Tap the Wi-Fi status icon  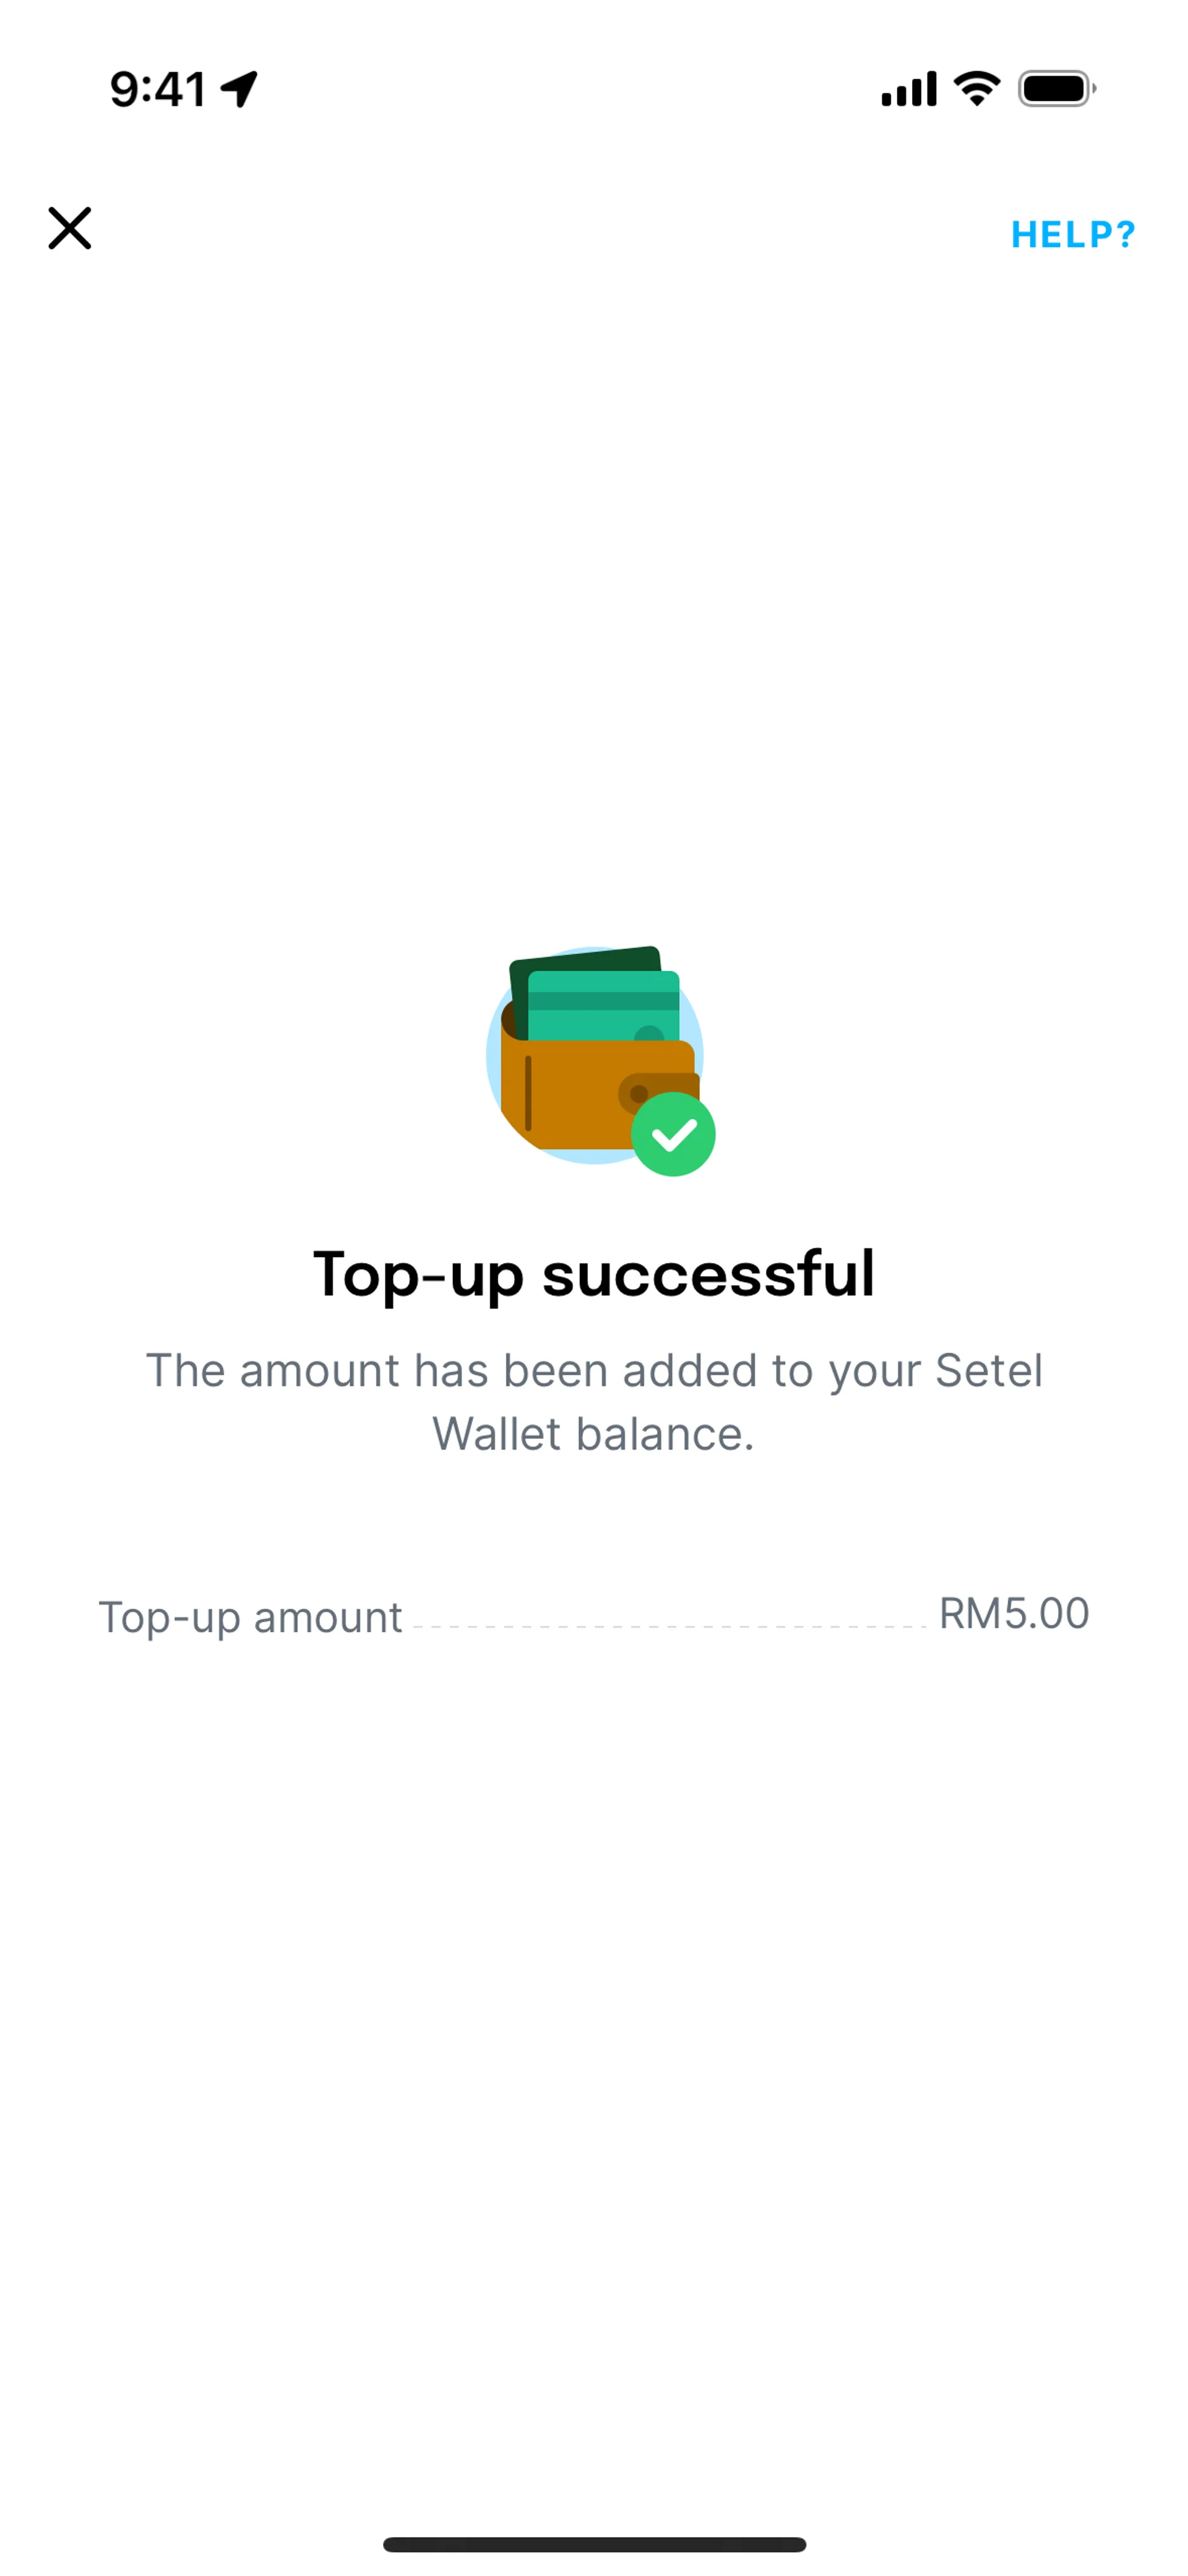[976, 89]
